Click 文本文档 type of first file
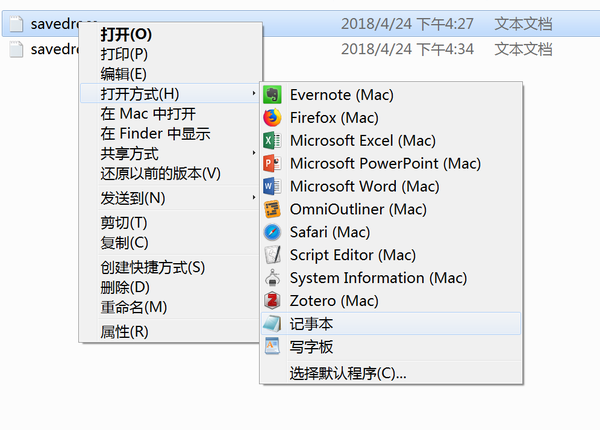600x430 pixels. click(x=523, y=24)
